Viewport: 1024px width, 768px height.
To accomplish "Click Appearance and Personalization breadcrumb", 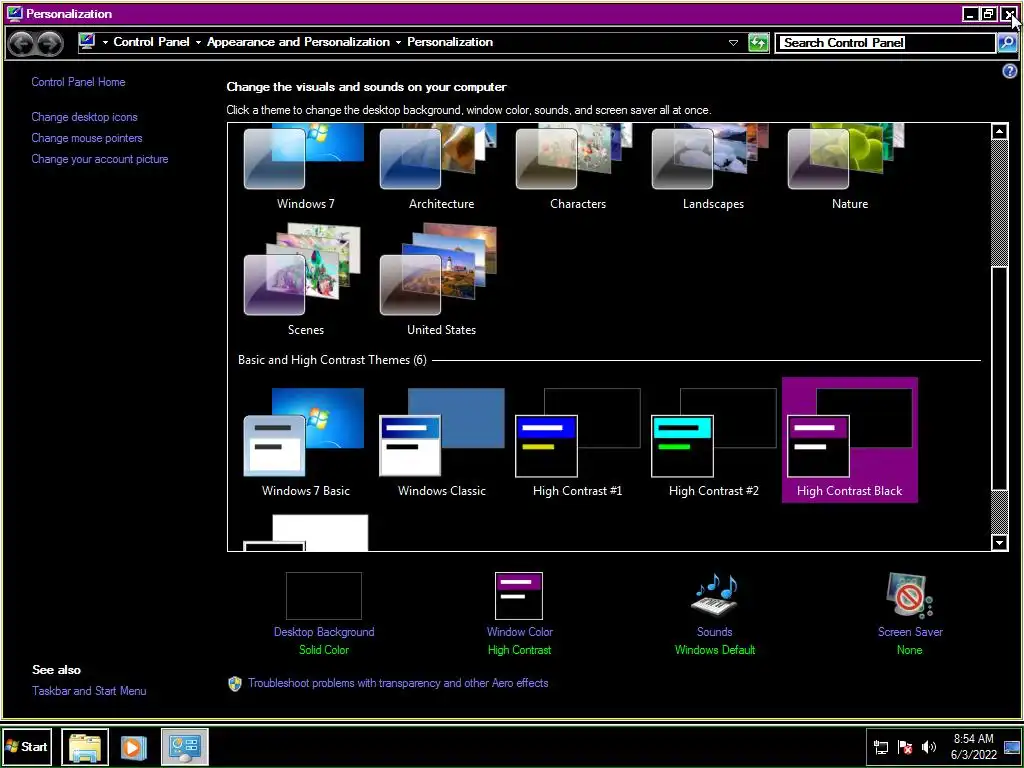I will coord(298,42).
